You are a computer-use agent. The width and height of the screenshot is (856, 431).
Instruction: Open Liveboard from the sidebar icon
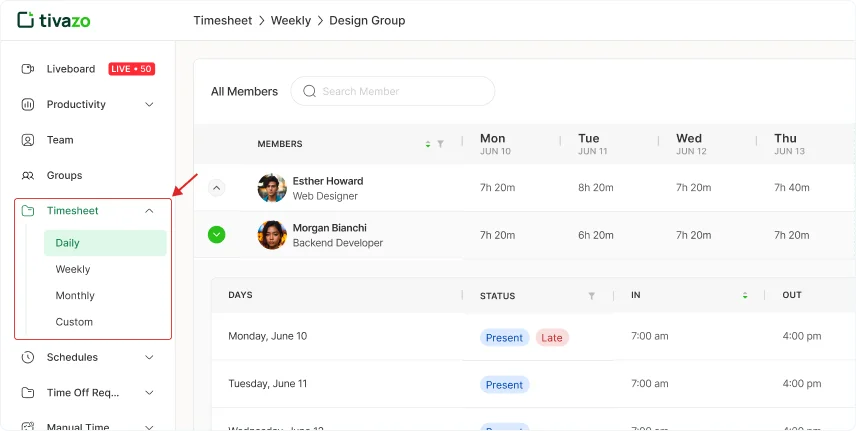pyautogui.click(x=28, y=69)
